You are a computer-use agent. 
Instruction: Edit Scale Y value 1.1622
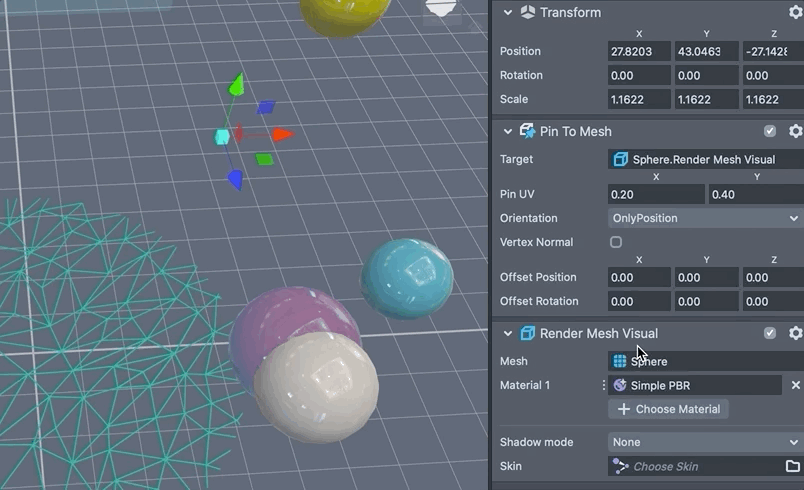[707, 99]
